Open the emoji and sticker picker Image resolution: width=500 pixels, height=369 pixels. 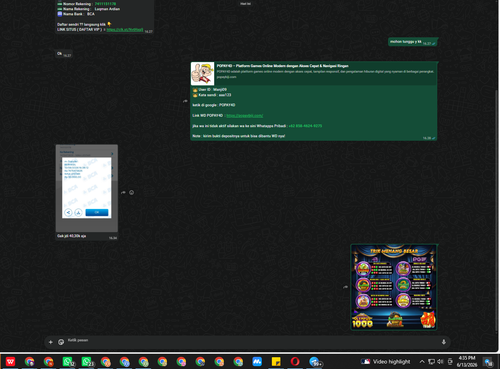(61, 342)
